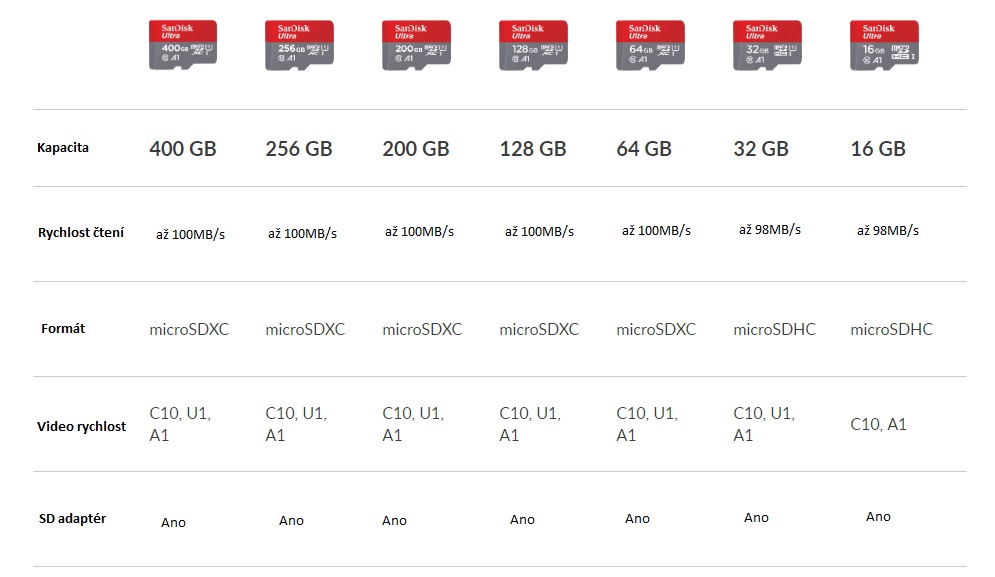Click the SanDisk Ultra 400GB card image
The height and width of the screenshot is (577, 995).
pos(183,45)
